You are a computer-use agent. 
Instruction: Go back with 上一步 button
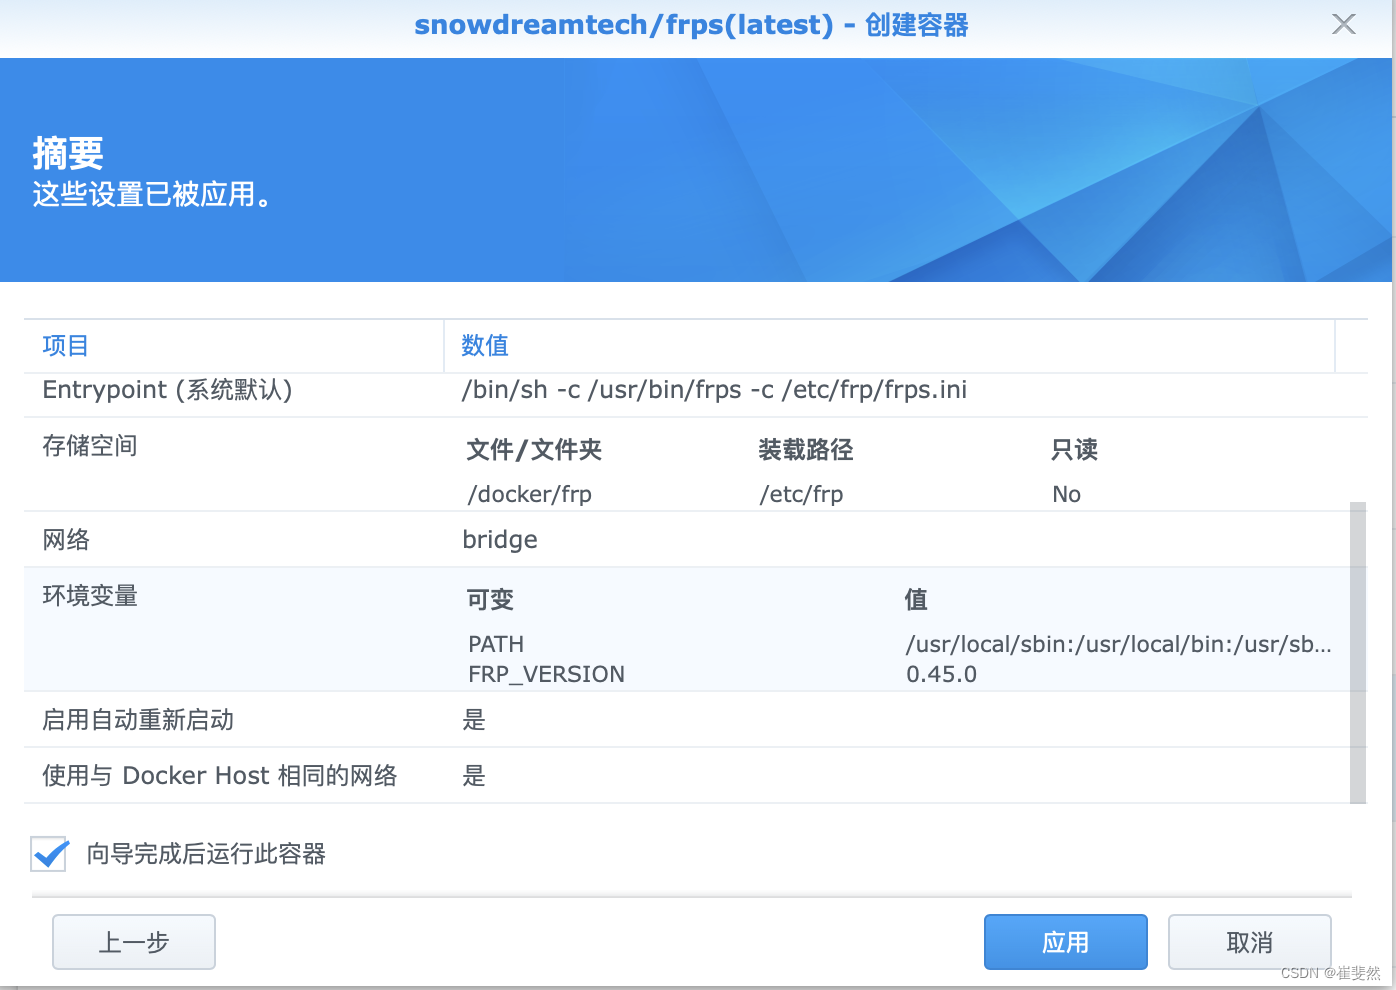tap(134, 942)
